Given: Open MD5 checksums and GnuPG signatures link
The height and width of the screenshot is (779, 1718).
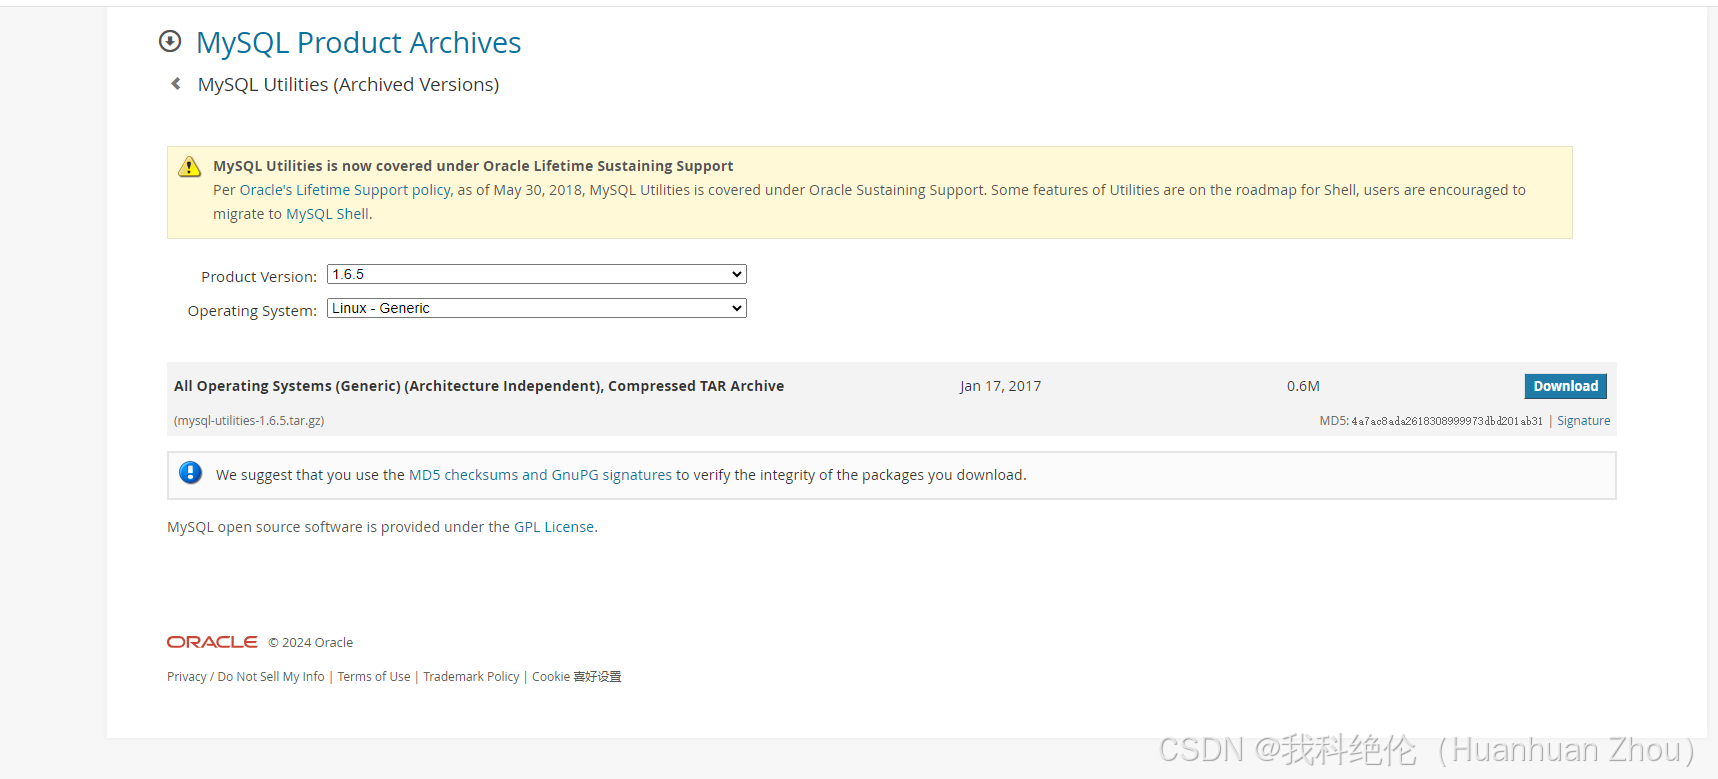Looking at the screenshot, I should point(540,475).
